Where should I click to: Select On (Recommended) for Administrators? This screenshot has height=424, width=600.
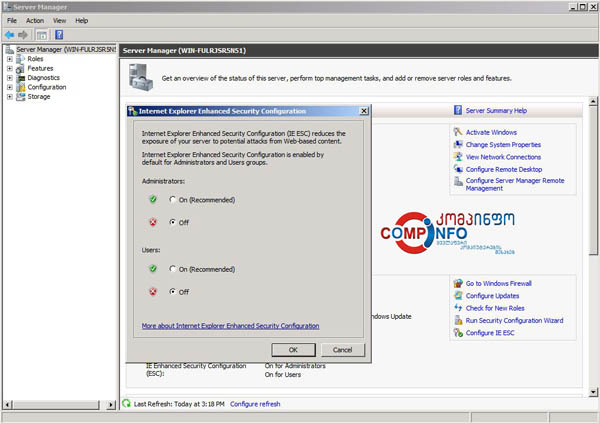pyautogui.click(x=173, y=199)
